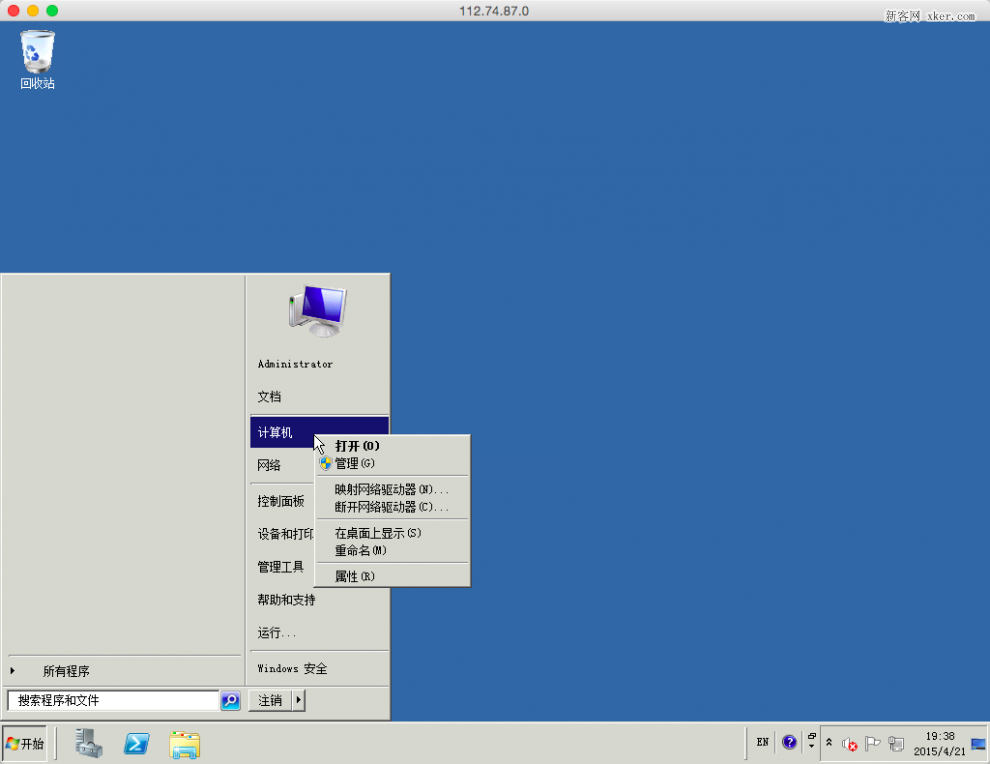This screenshot has height=764, width=990.
Task: Open the Recycle Bin (回收站) desktop icon
Action: 37,60
